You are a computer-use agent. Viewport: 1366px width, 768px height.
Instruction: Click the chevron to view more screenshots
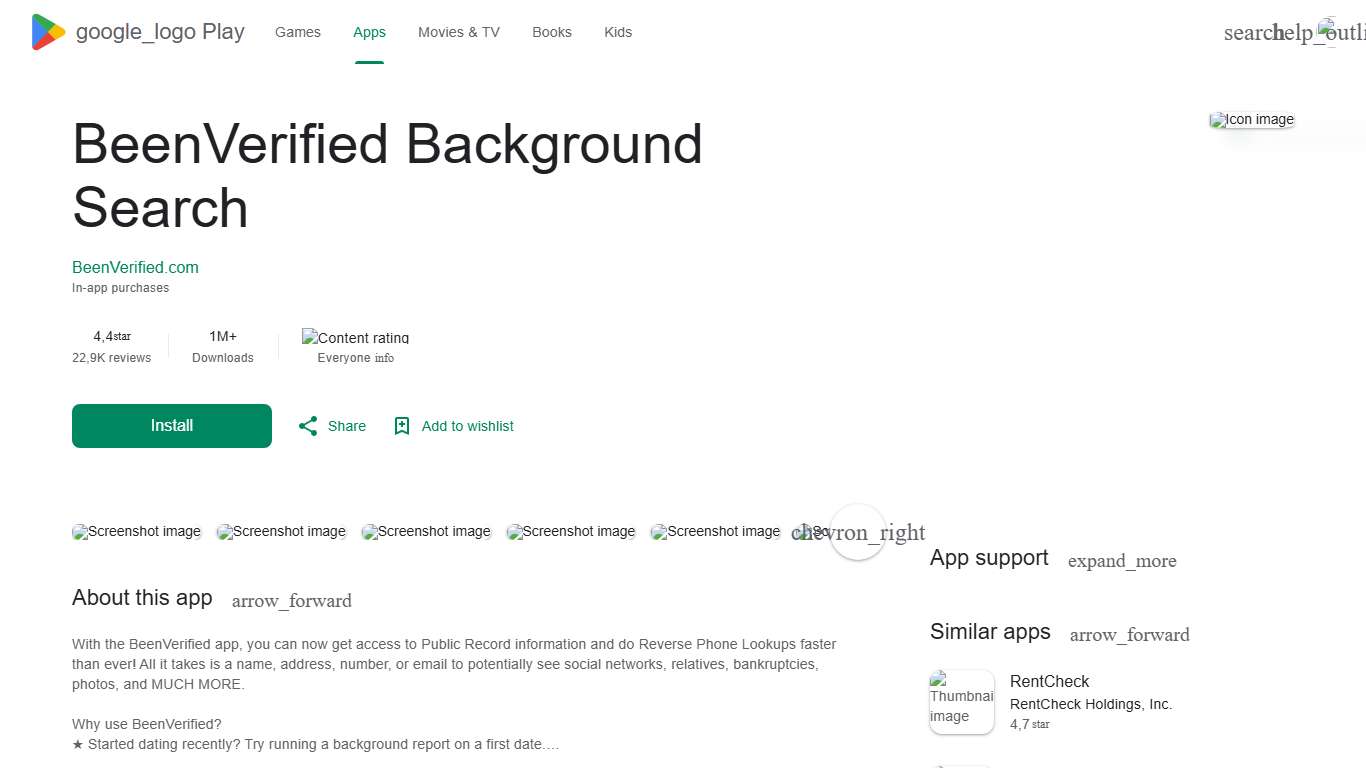[x=858, y=532]
